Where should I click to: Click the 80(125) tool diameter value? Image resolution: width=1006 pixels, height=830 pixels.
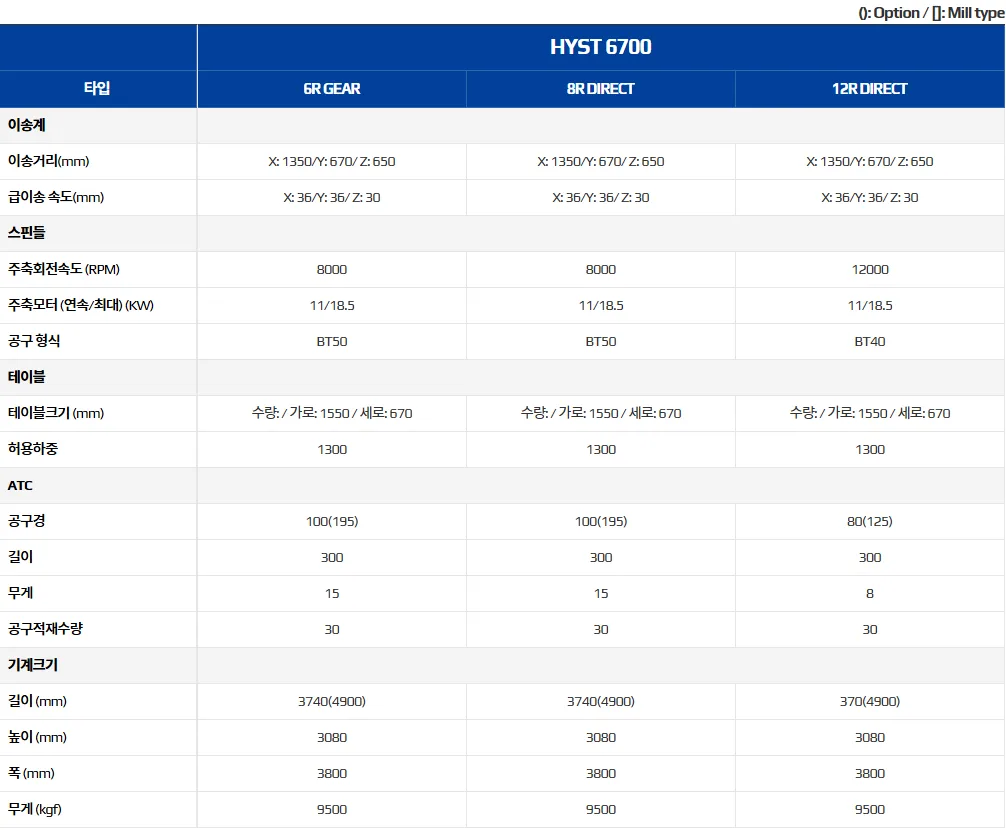[870, 521]
